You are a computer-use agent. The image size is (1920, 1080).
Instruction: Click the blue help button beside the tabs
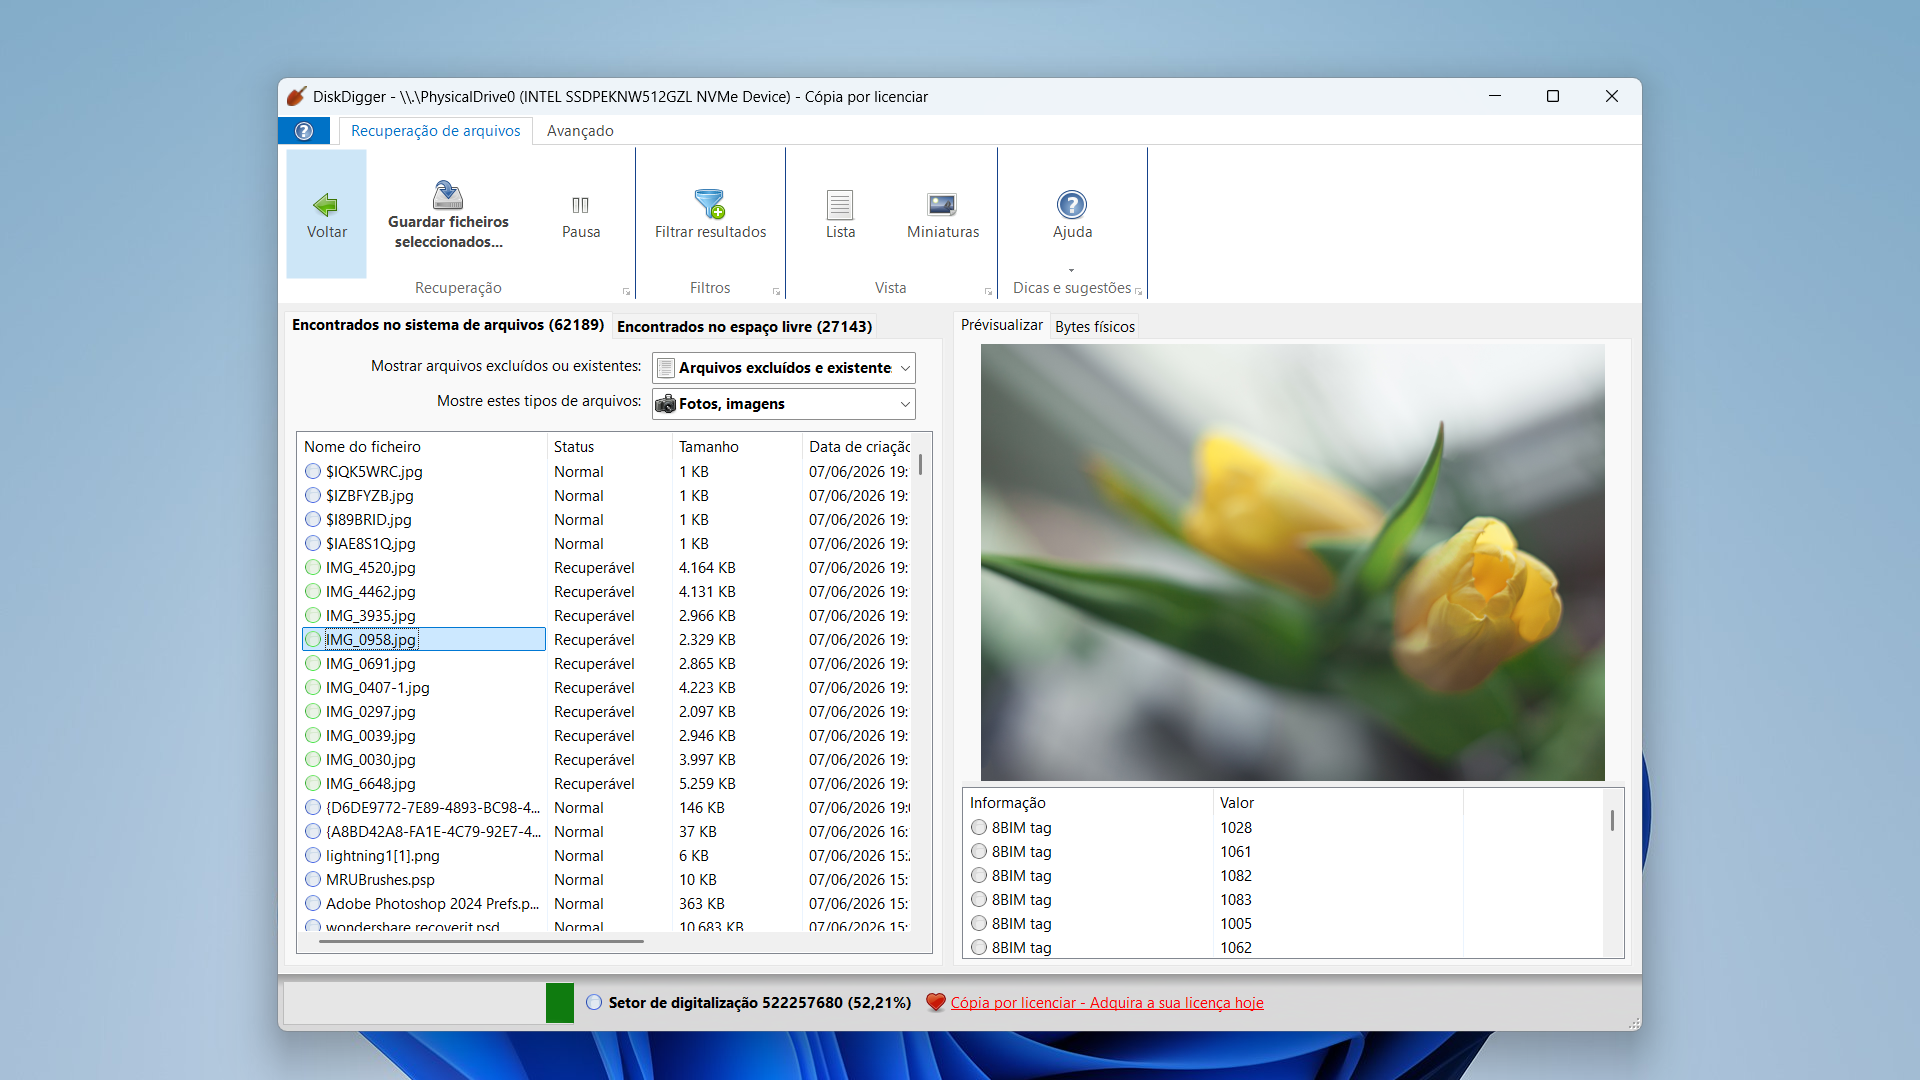(x=304, y=131)
